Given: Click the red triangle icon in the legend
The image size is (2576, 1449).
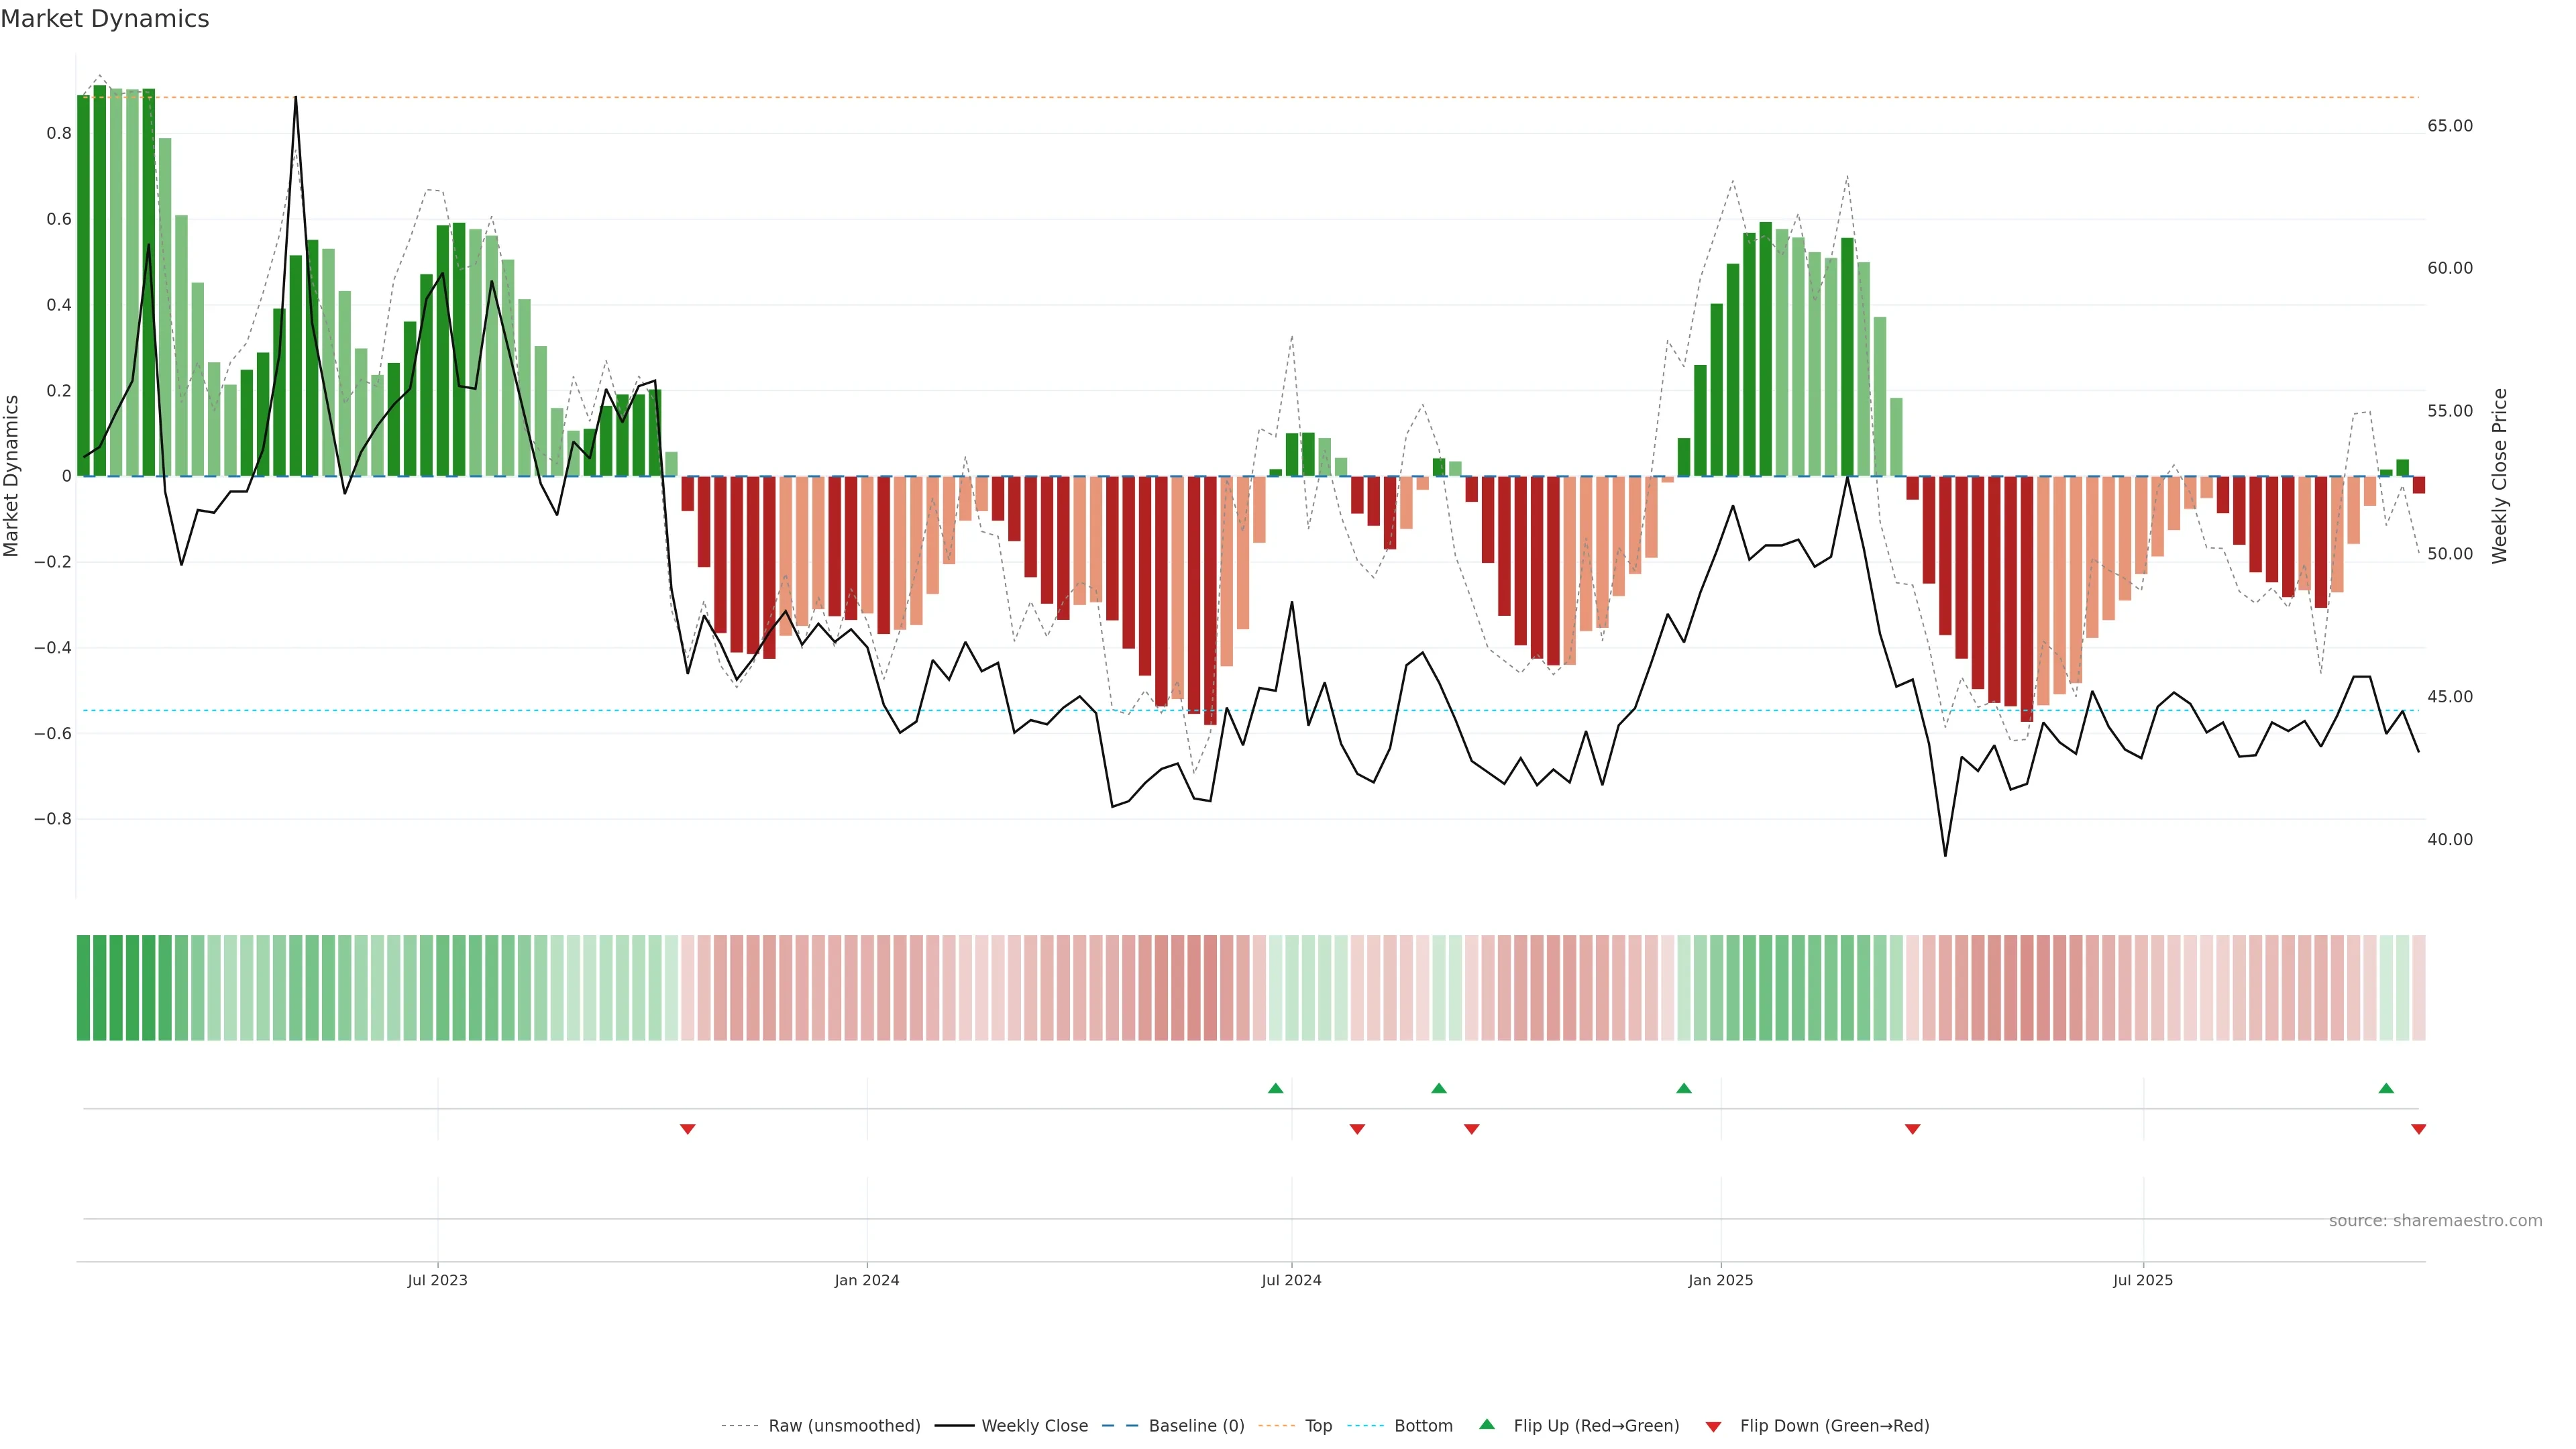Looking at the screenshot, I should pyautogui.click(x=1713, y=1427).
